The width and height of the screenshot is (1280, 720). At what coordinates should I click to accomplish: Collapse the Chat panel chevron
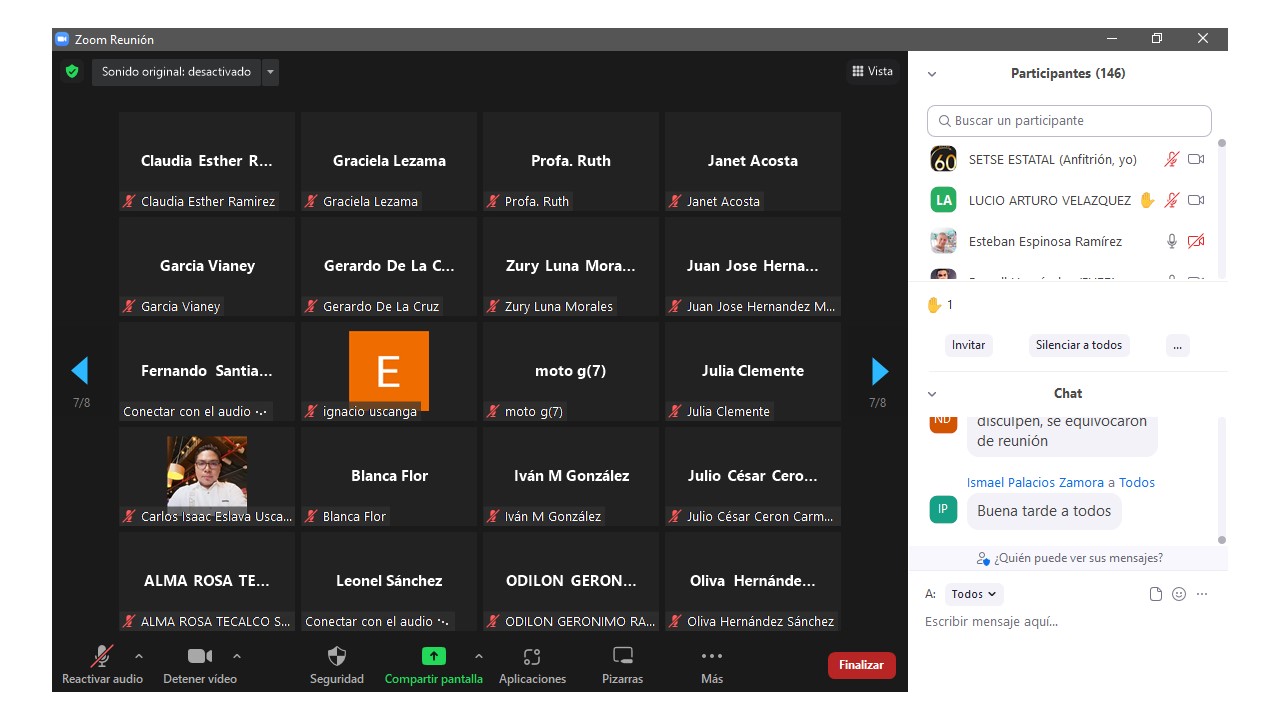(x=932, y=394)
